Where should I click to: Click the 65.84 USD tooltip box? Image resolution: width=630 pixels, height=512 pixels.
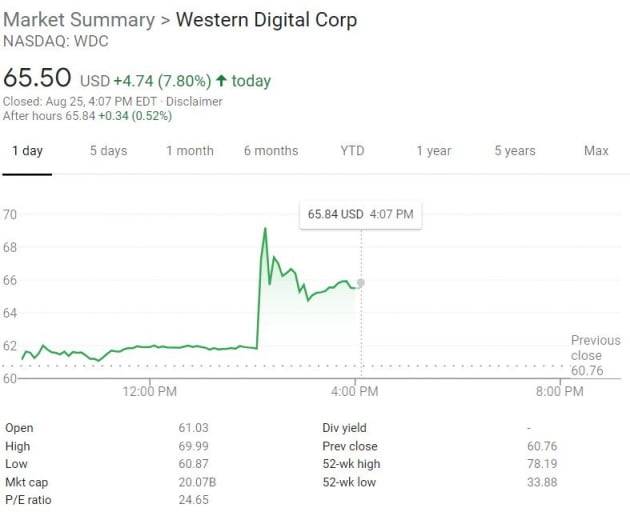(360, 214)
